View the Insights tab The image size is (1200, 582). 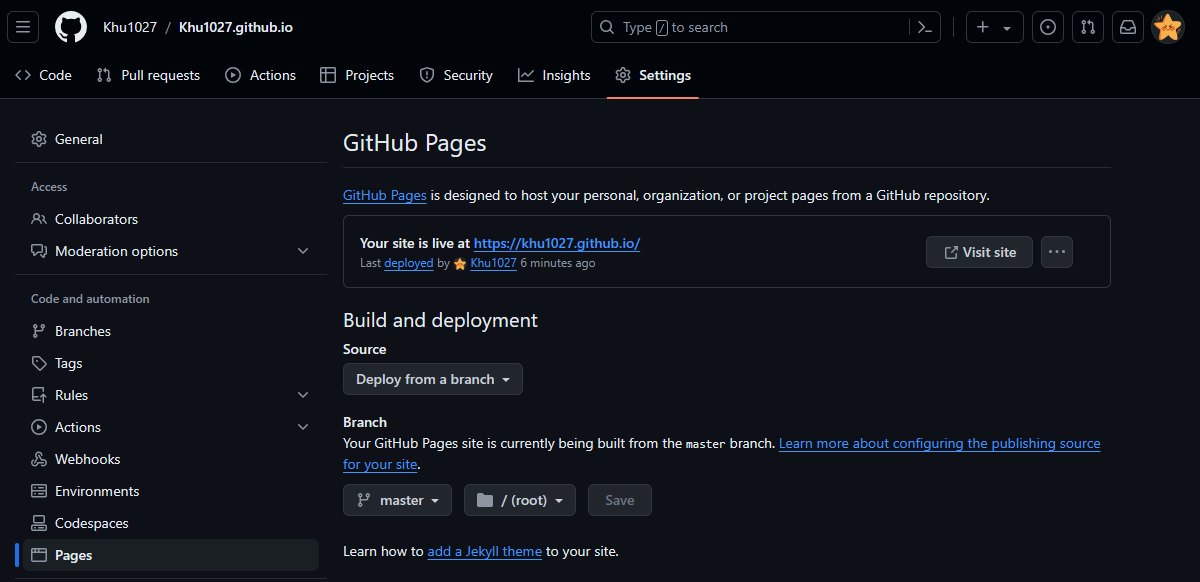[x=555, y=75]
